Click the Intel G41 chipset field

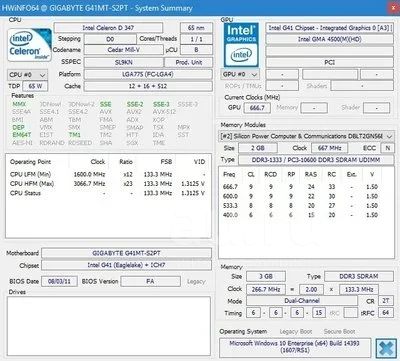(126, 265)
